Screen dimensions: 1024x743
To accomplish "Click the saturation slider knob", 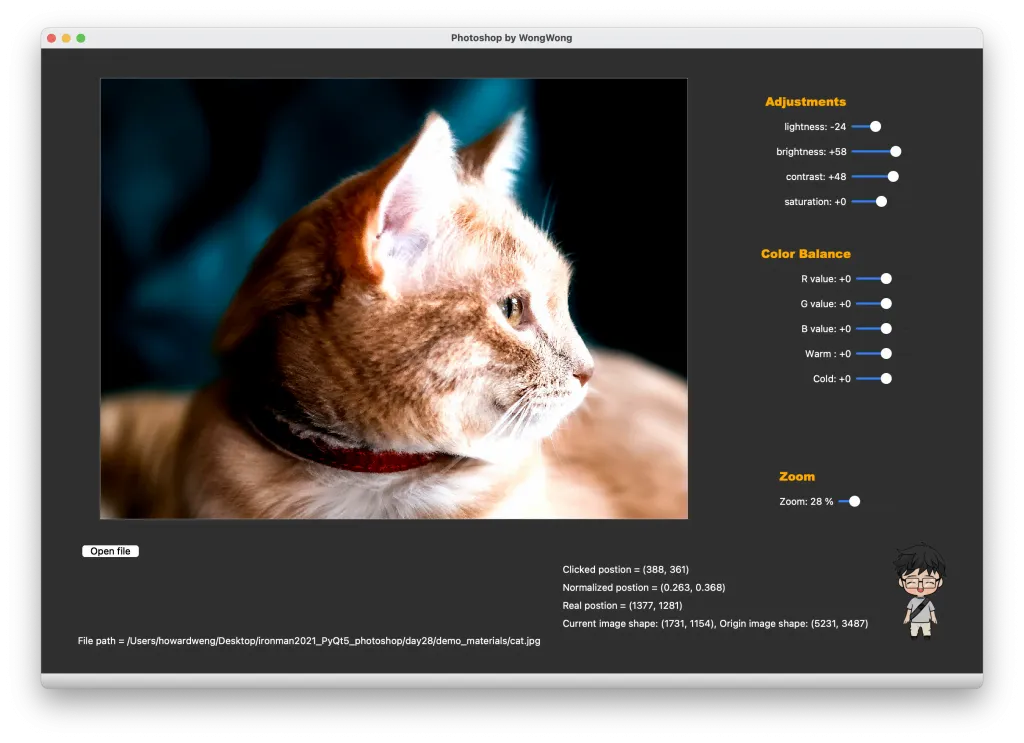I will click(881, 202).
